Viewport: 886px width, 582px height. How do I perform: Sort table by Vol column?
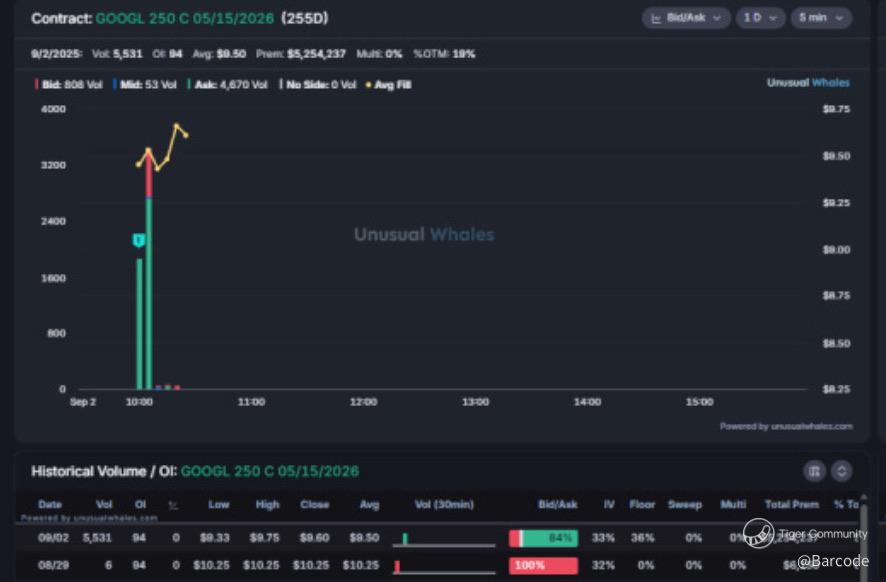(104, 504)
